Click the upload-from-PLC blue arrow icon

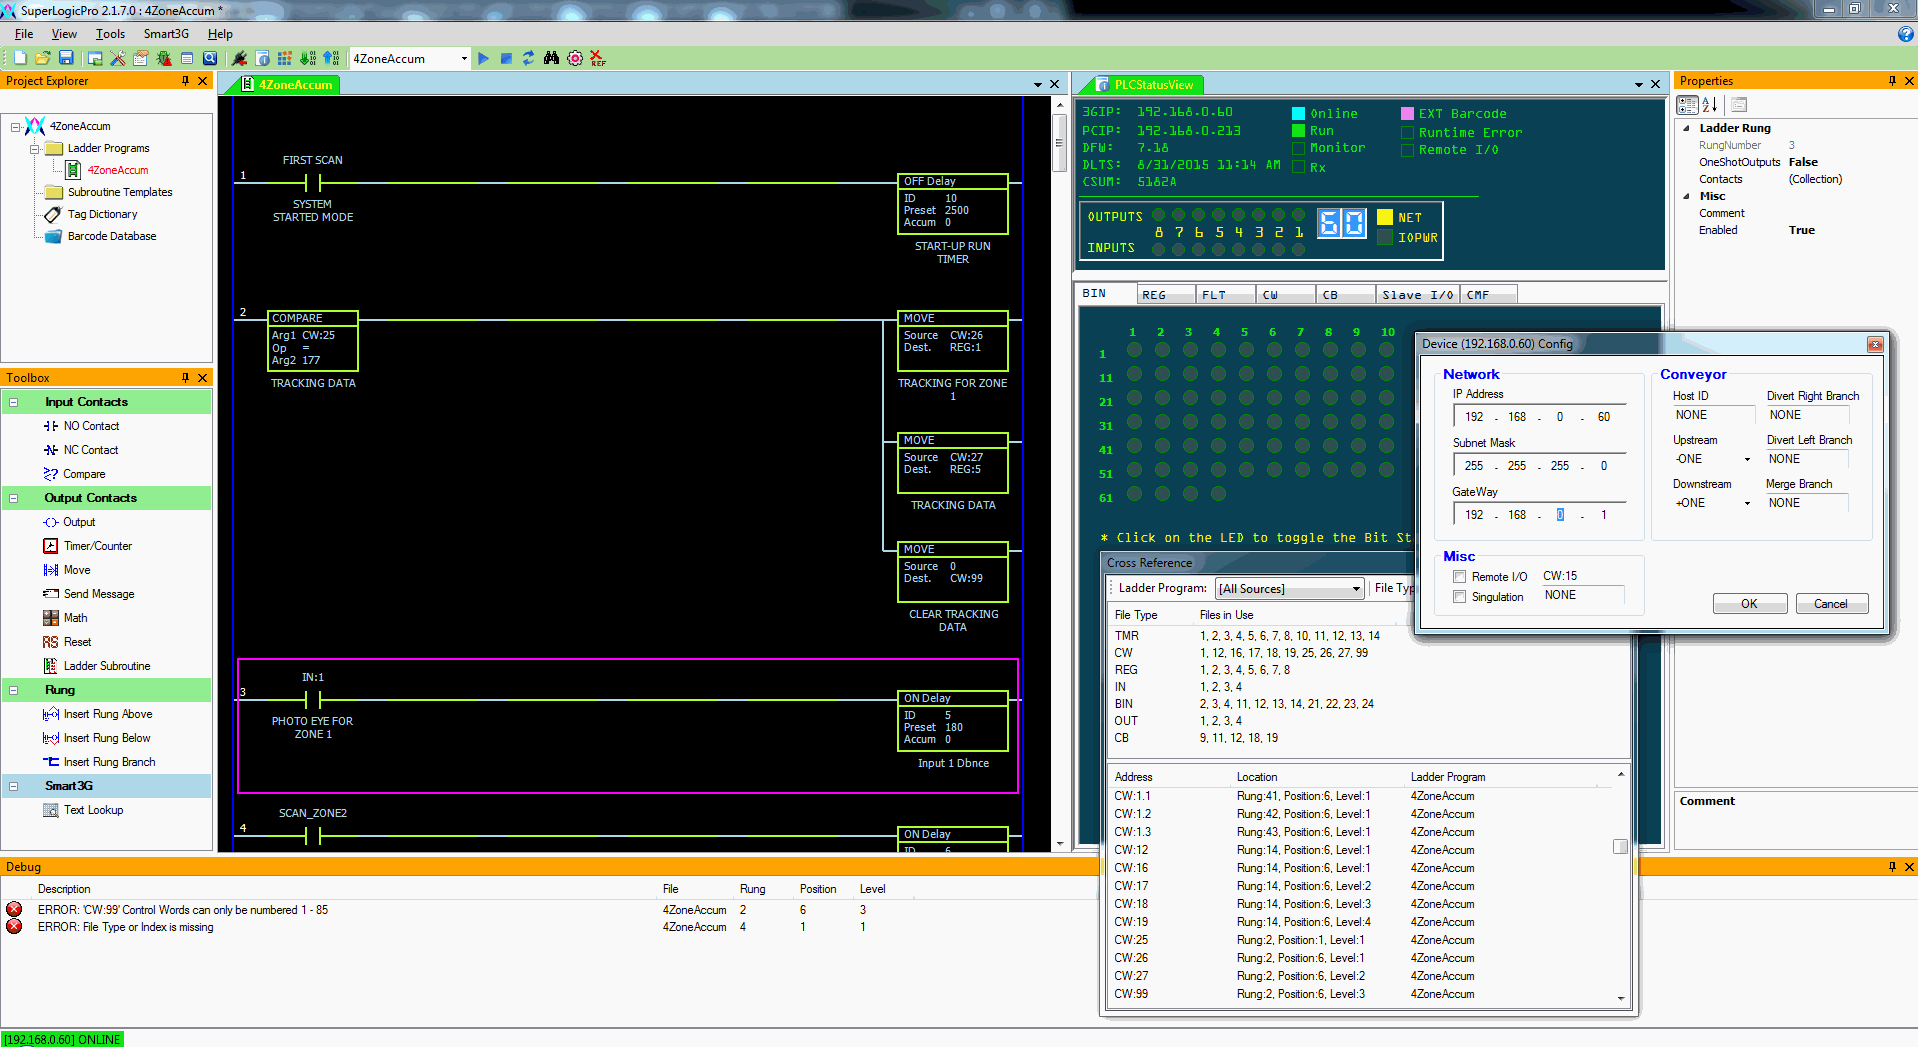click(x=331, y=58)
